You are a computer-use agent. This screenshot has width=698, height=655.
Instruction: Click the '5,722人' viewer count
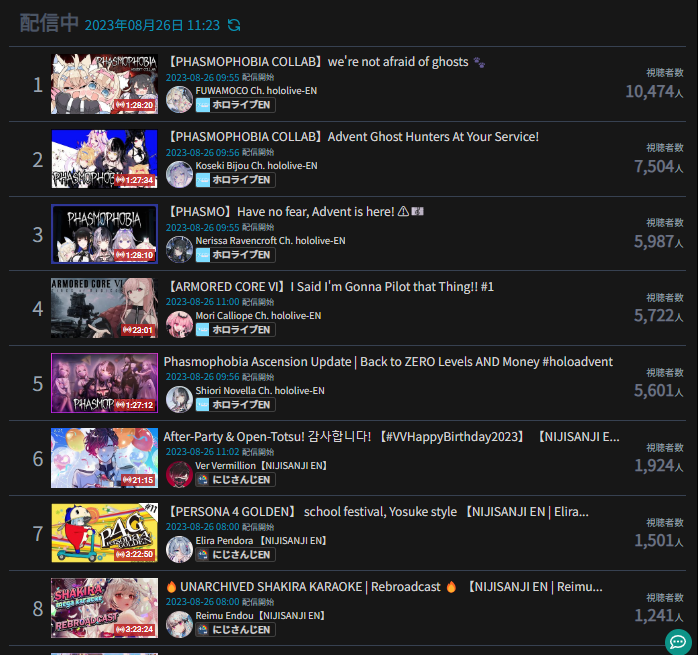click(658, 316)
